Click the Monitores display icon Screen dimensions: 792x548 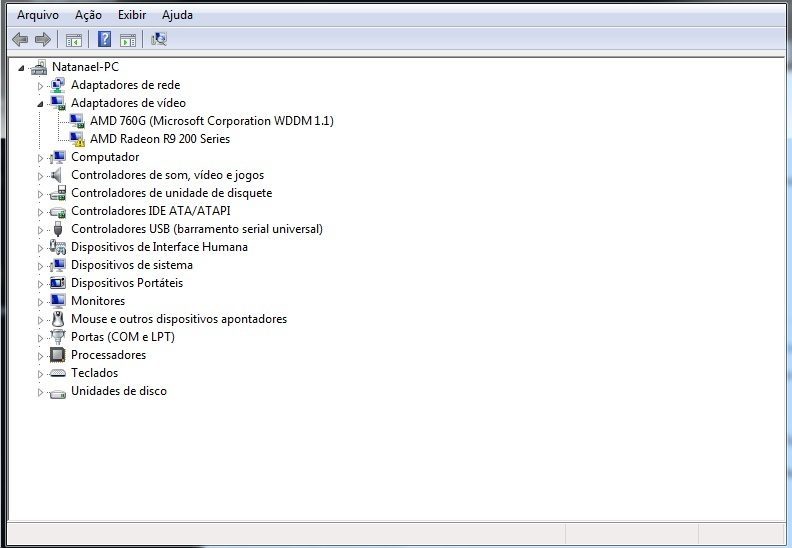(x=58, y=301)
